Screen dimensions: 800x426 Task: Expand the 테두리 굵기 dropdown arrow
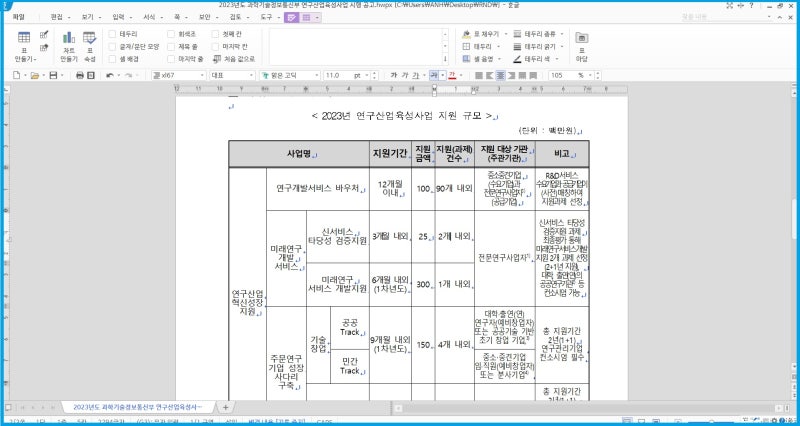pyautogui.click(x=562, y=46)
